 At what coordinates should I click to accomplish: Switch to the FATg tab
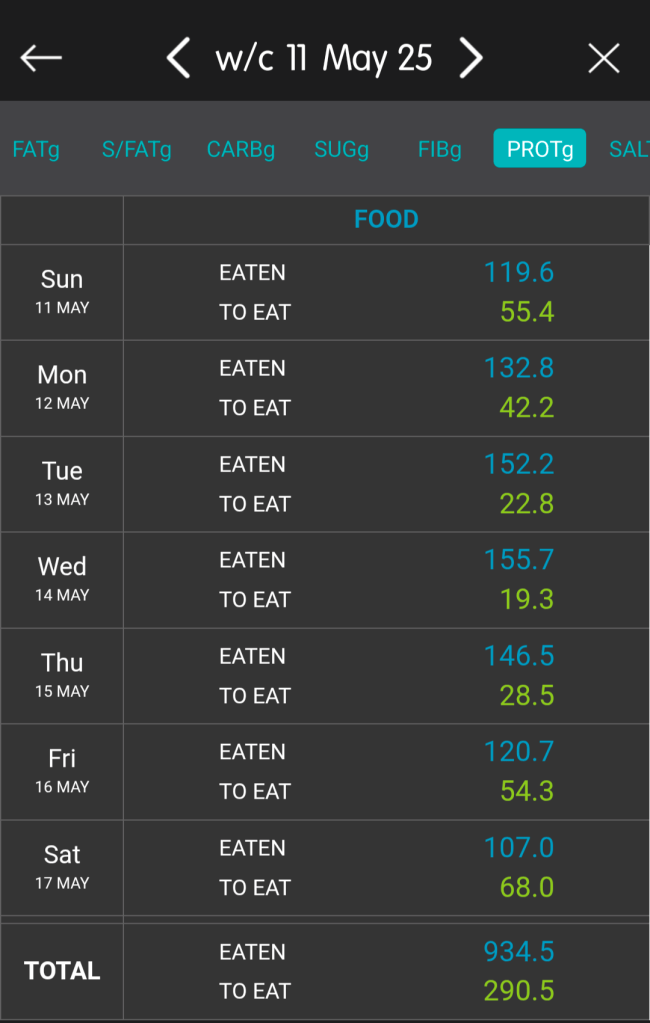pos(36,150)
